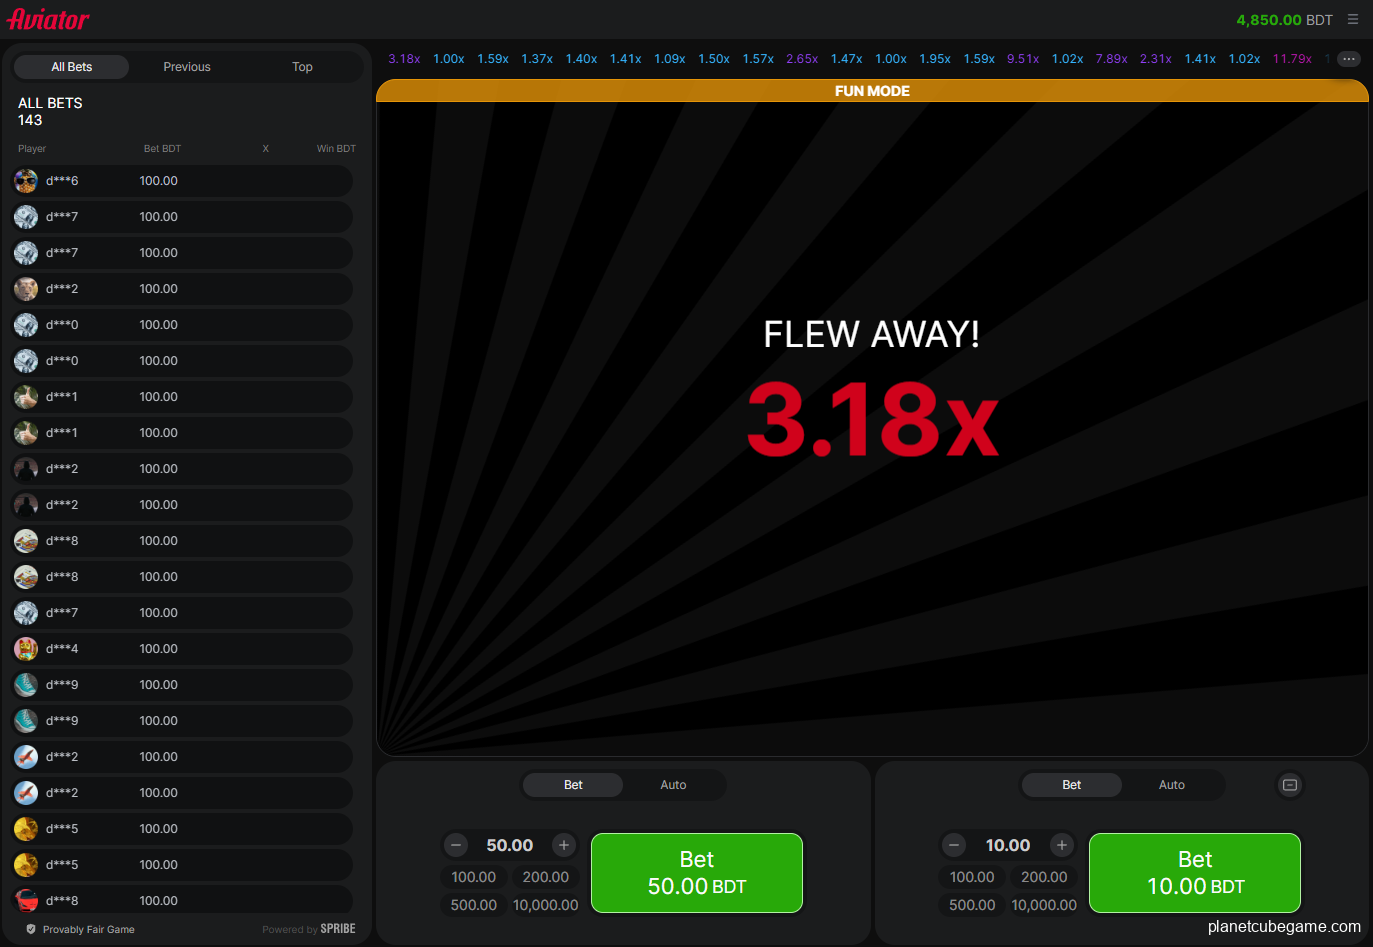Increase the 10.00 bet amount

[1062, 845]
